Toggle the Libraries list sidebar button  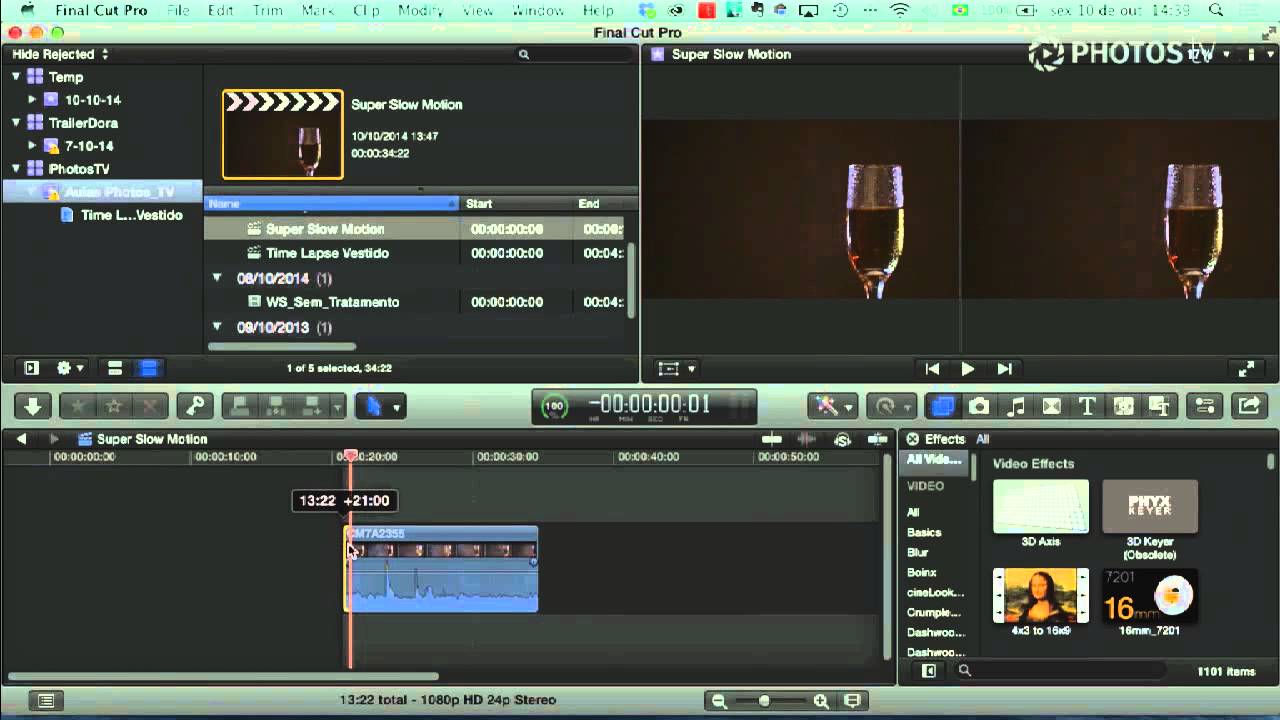[x=31, y=368]
